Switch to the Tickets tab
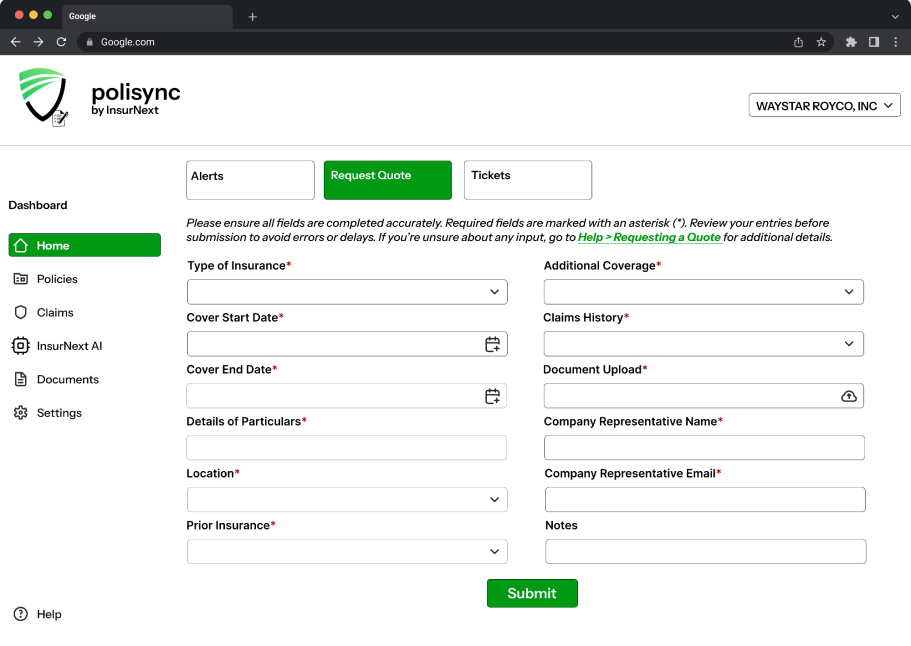This screenshot has height=646, width=911. [x=528, y=180]
